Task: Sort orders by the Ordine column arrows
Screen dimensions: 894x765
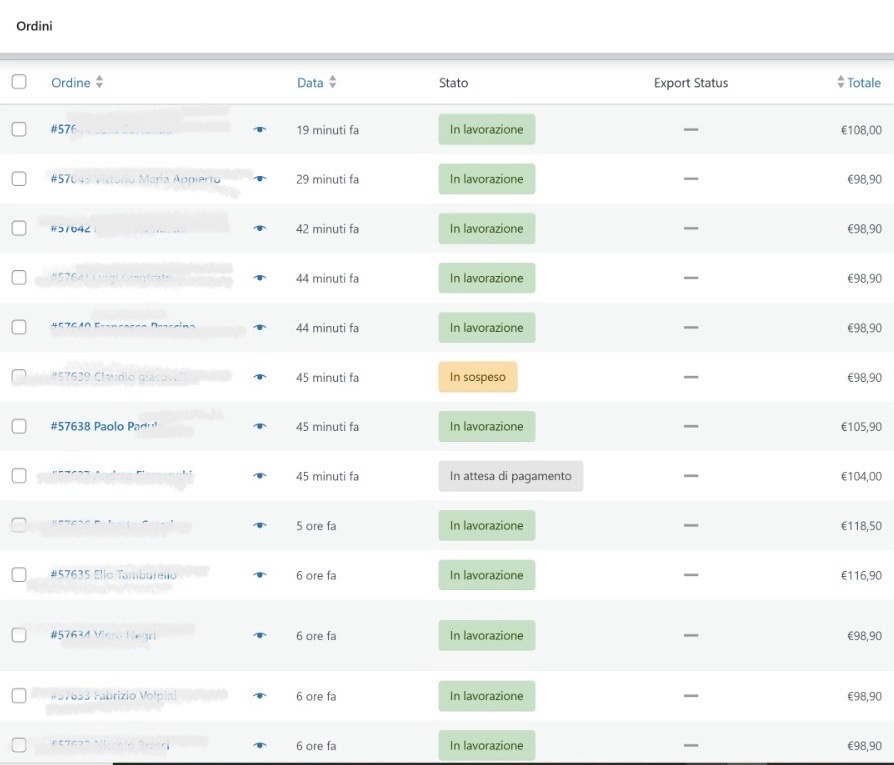Action: point(99,83)
